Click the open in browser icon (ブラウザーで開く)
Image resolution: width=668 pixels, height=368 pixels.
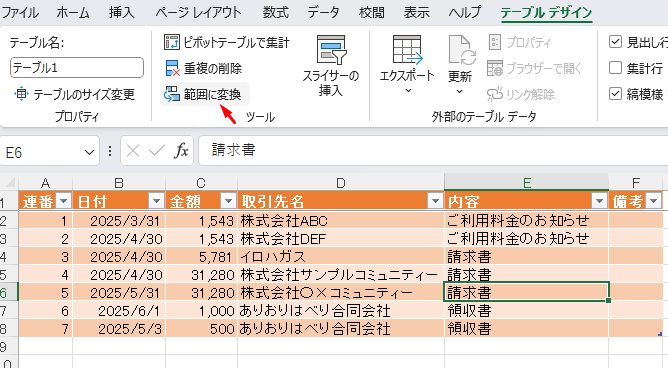pyautogui.click(x=495, y=68)
